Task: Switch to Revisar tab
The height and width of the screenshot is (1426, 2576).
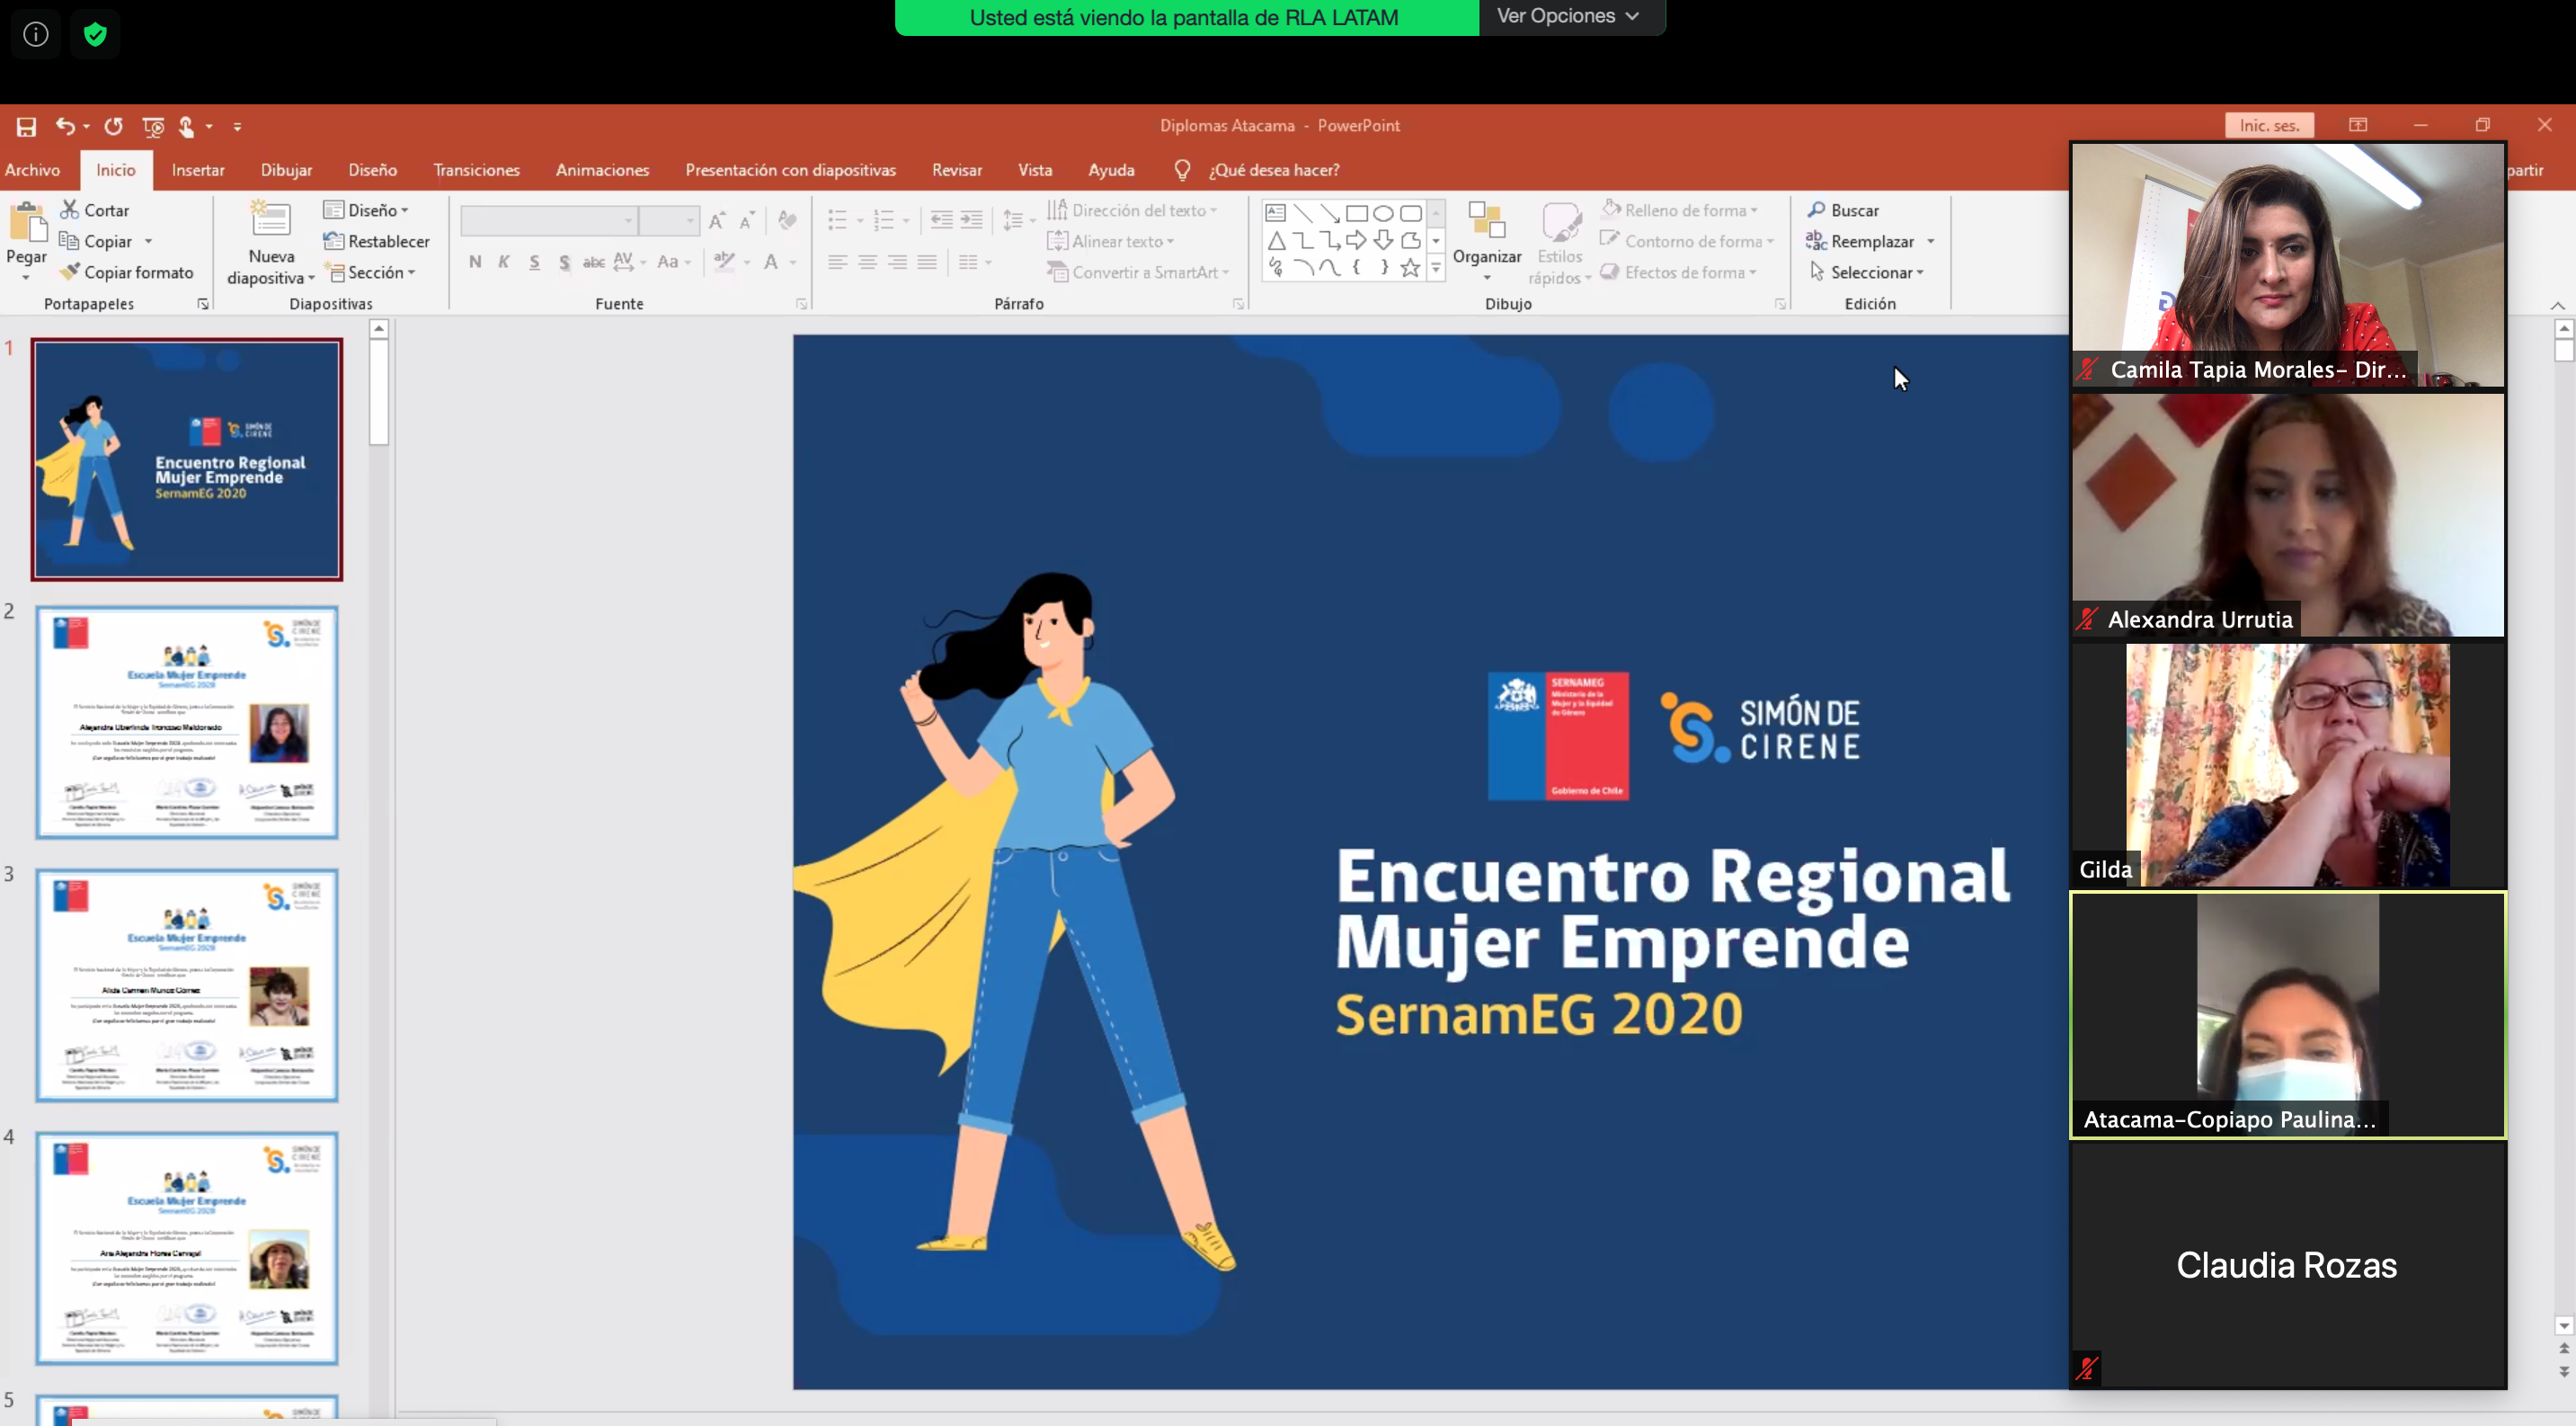Action: coord(956,170)
